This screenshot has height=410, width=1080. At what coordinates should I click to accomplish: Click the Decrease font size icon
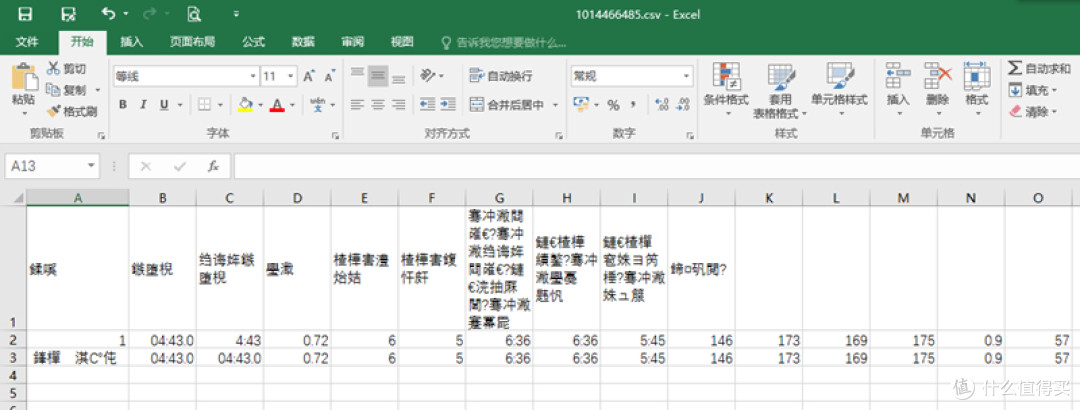329,76
